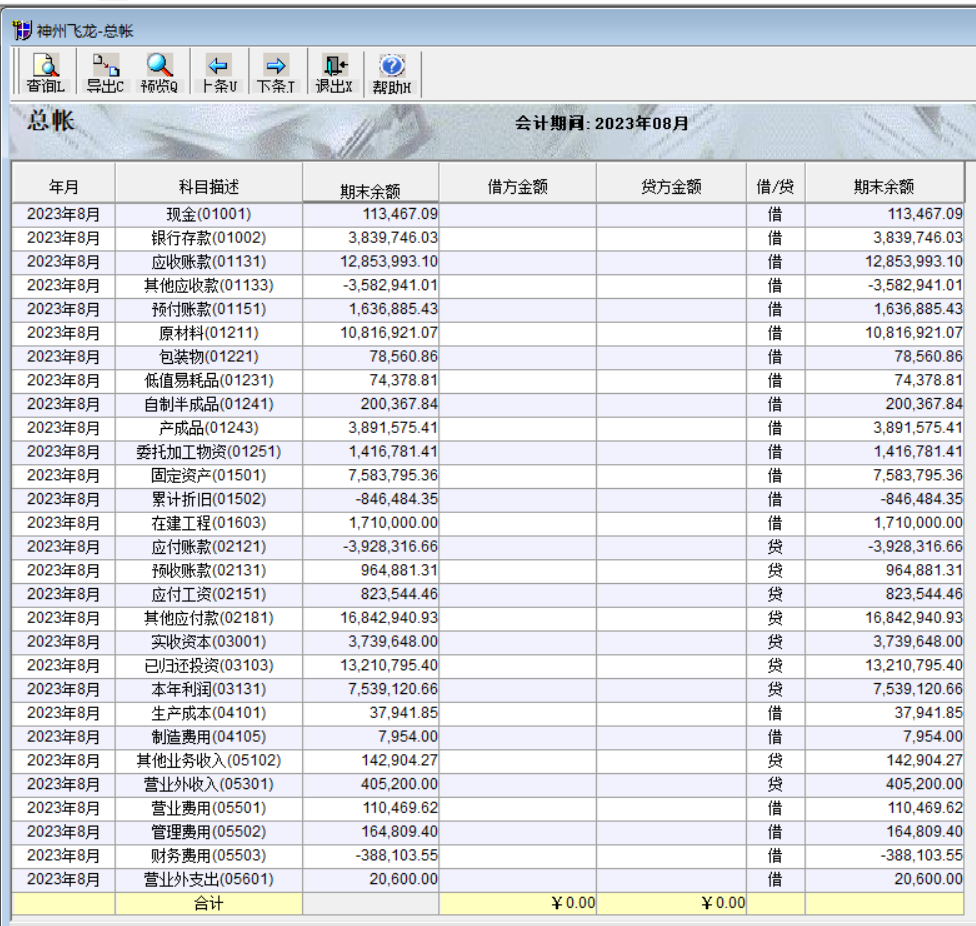
Task: Select 营业费用(05501) account cell
Action: (209, 808)
